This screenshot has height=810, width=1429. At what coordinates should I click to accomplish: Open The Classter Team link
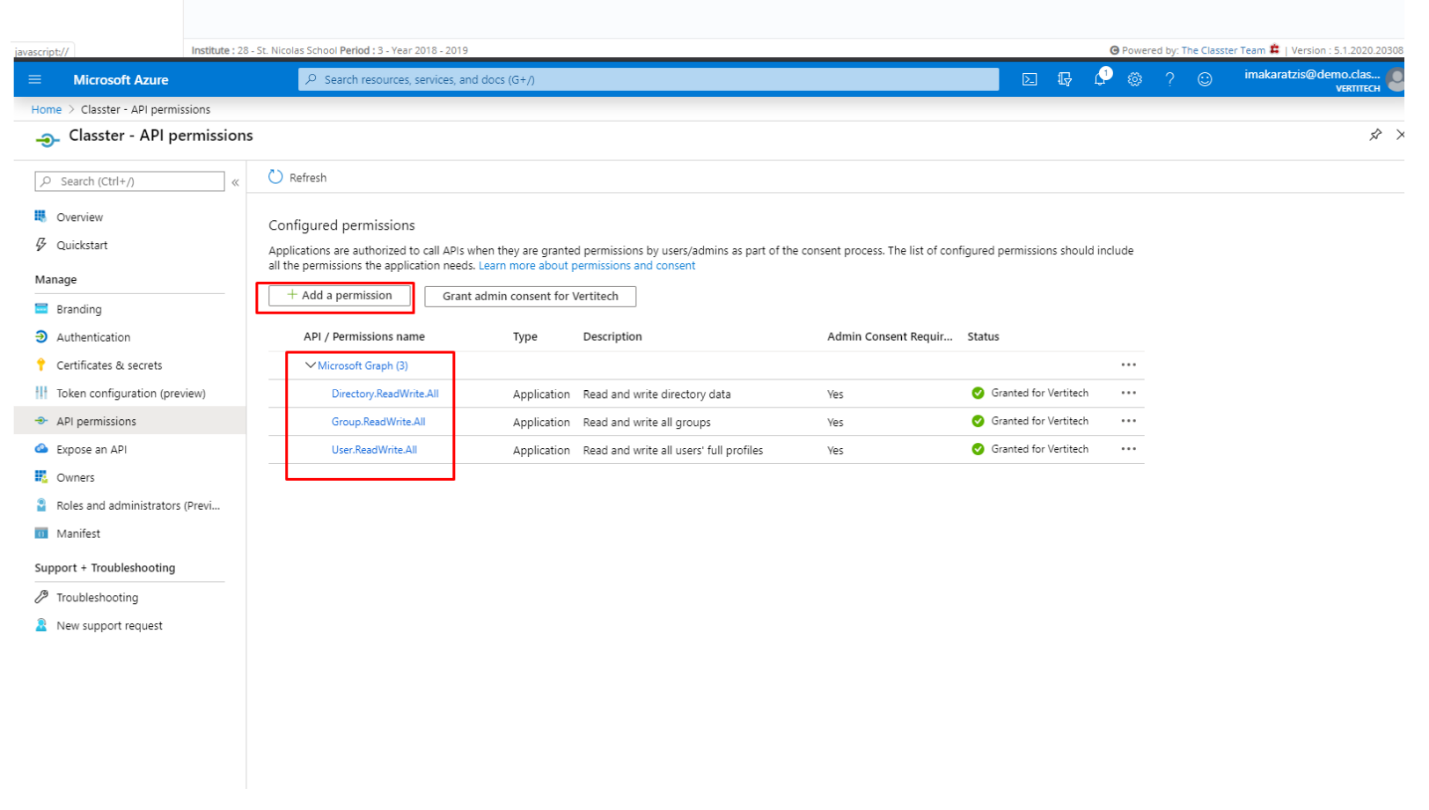1223,50
